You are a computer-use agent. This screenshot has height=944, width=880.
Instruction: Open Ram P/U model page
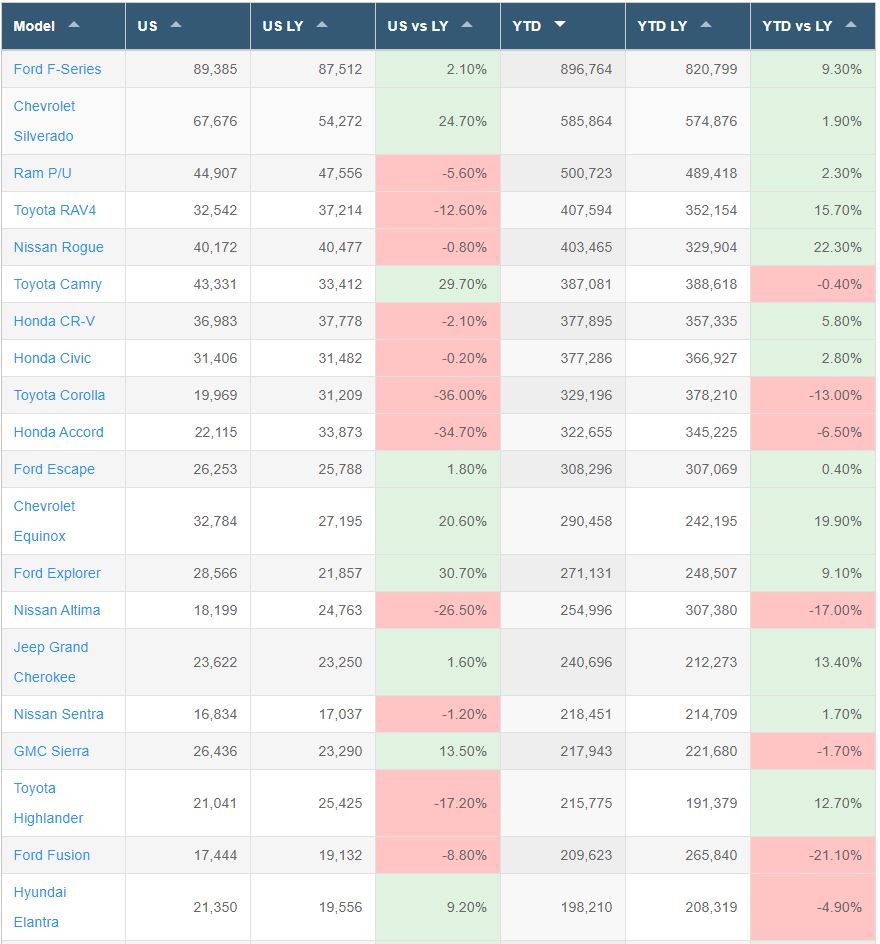point(42,173)
